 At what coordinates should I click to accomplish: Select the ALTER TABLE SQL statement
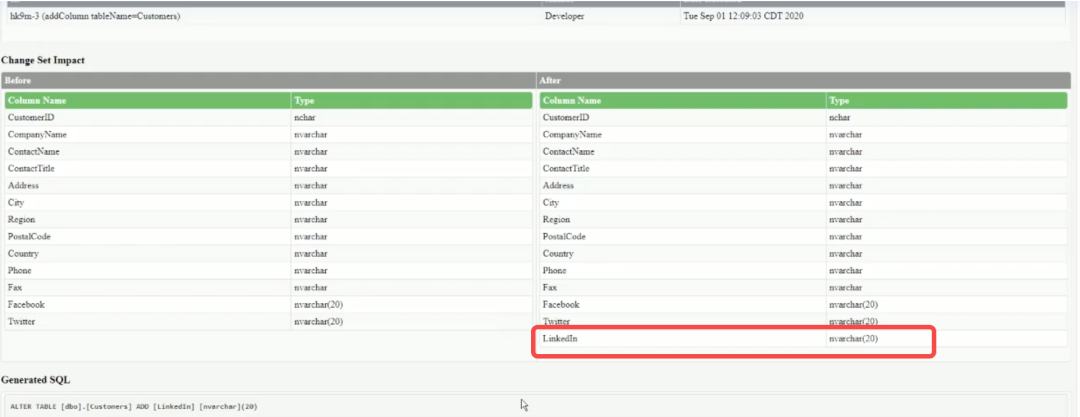(x=134, y=407)
